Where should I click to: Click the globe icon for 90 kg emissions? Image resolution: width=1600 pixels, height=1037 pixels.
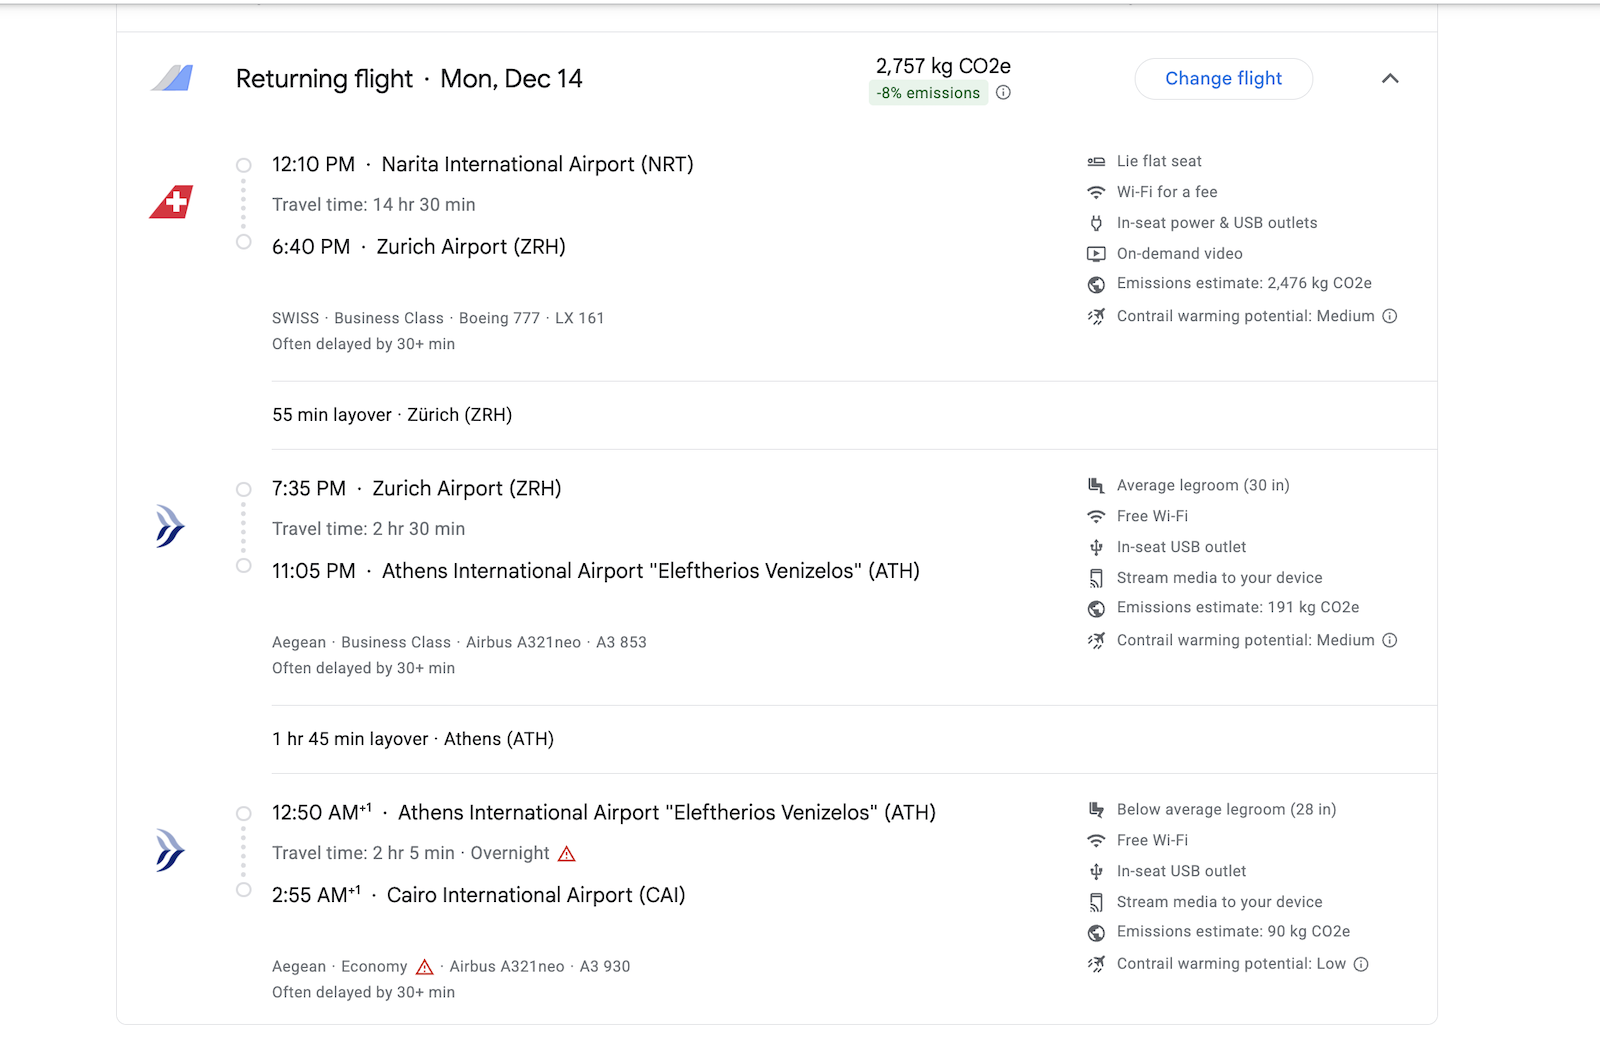point(1096,933)
